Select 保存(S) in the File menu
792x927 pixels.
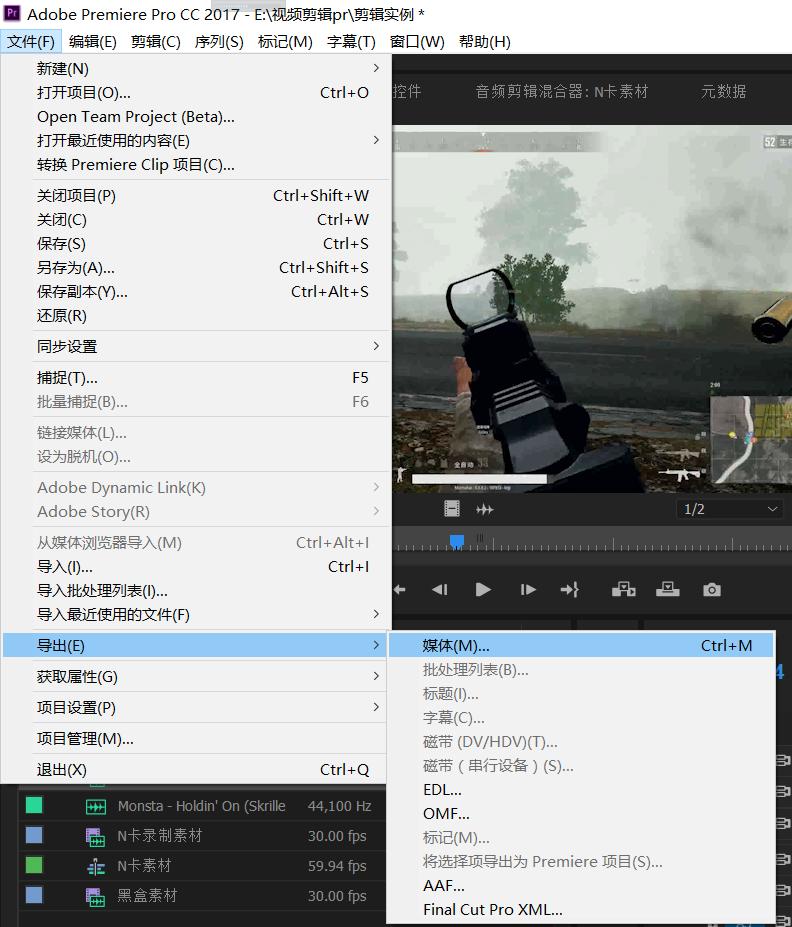pos(62,244)
